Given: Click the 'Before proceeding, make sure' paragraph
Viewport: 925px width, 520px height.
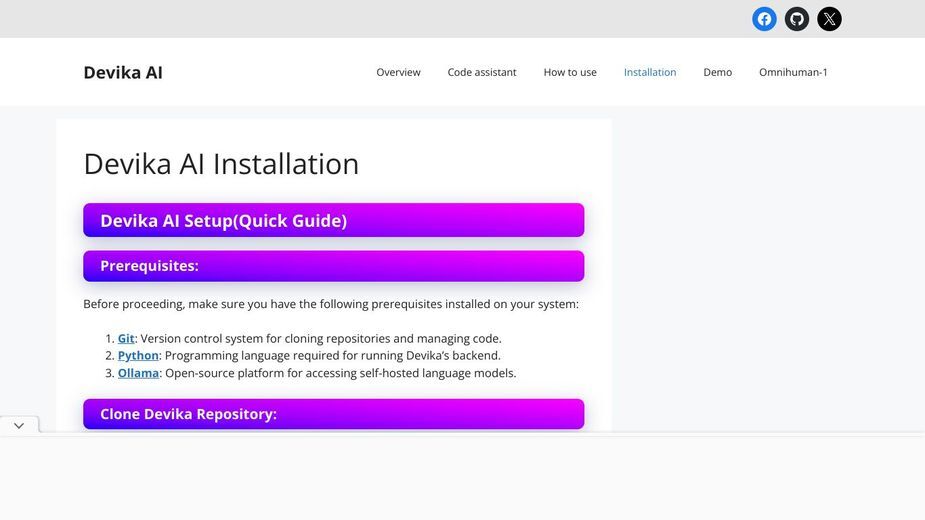Looking at the screenshot, I should [x=331, y=304].
